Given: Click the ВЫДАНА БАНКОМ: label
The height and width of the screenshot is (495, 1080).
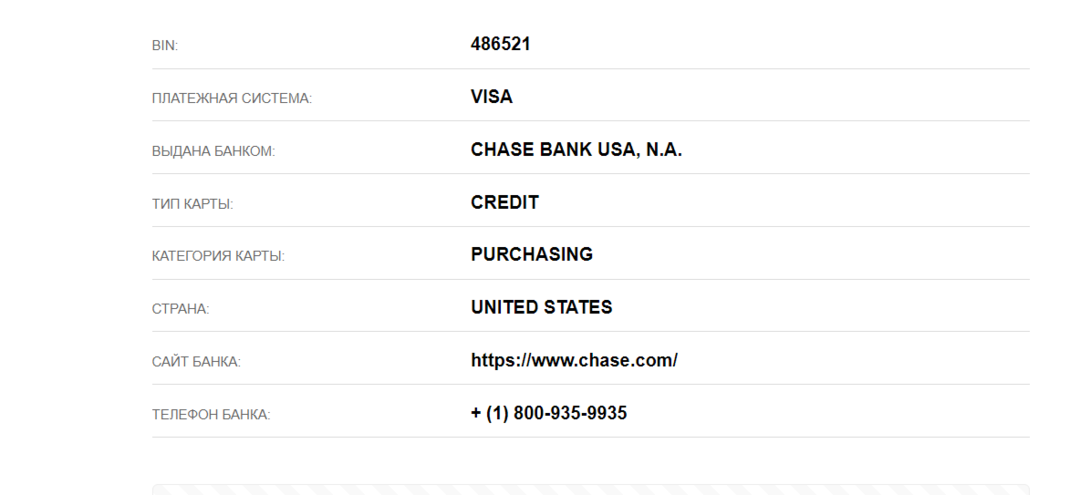Looking at the screenshot, I should click(213, 152).
